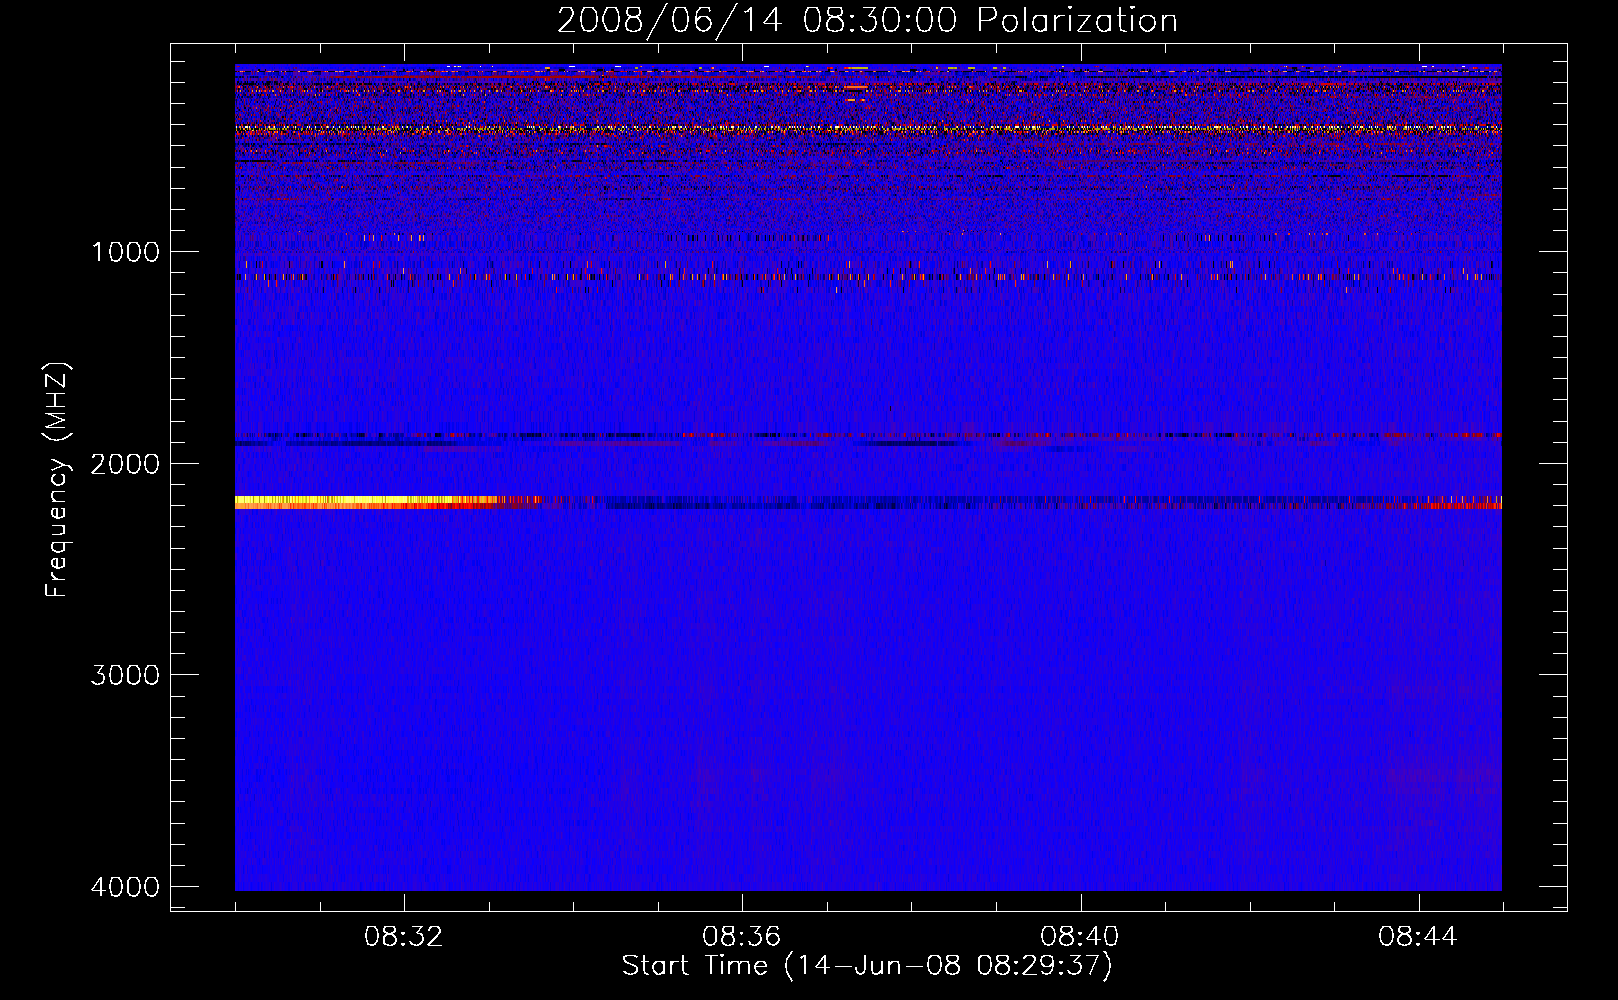The width and height of the screenshot is (1618, 1000).
Task: Click the yellow-speckled band near 400 MHz
Action: click(x=868, y=129)
